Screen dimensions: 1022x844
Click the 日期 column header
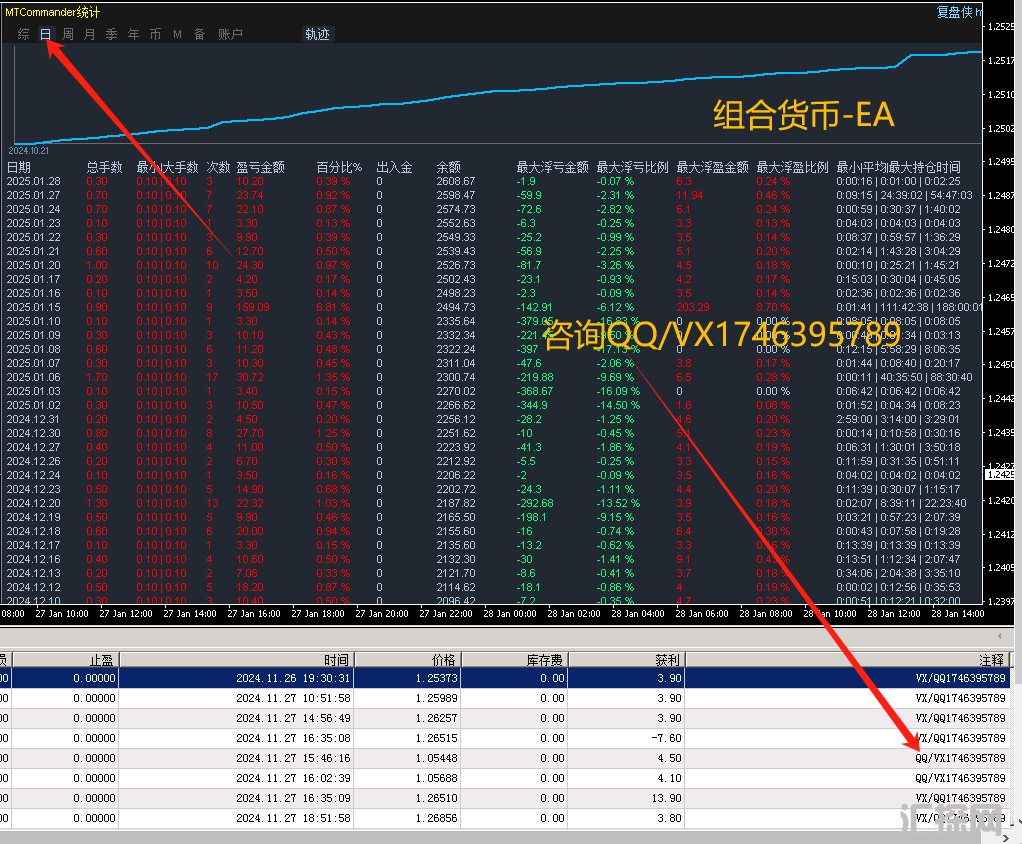click(x=19, y=167)
